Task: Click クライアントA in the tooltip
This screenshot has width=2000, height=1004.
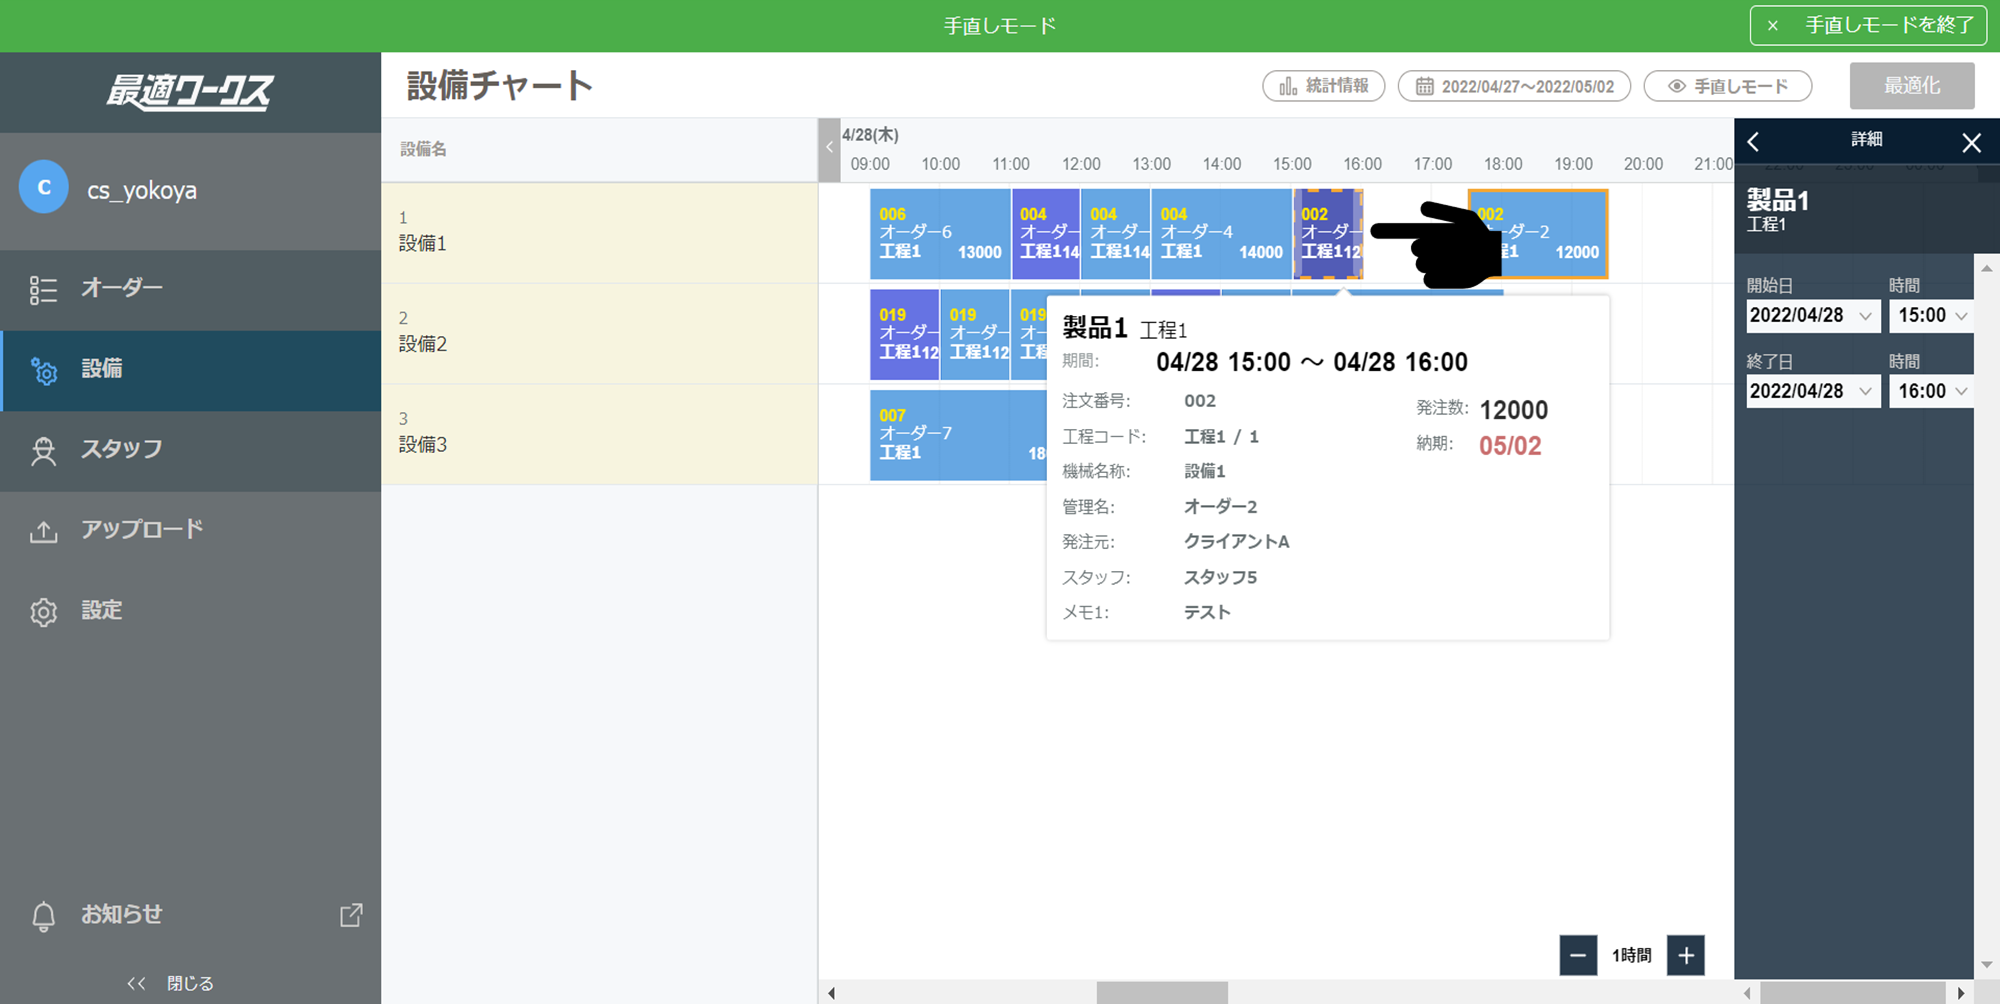Action: (1237, 542)
